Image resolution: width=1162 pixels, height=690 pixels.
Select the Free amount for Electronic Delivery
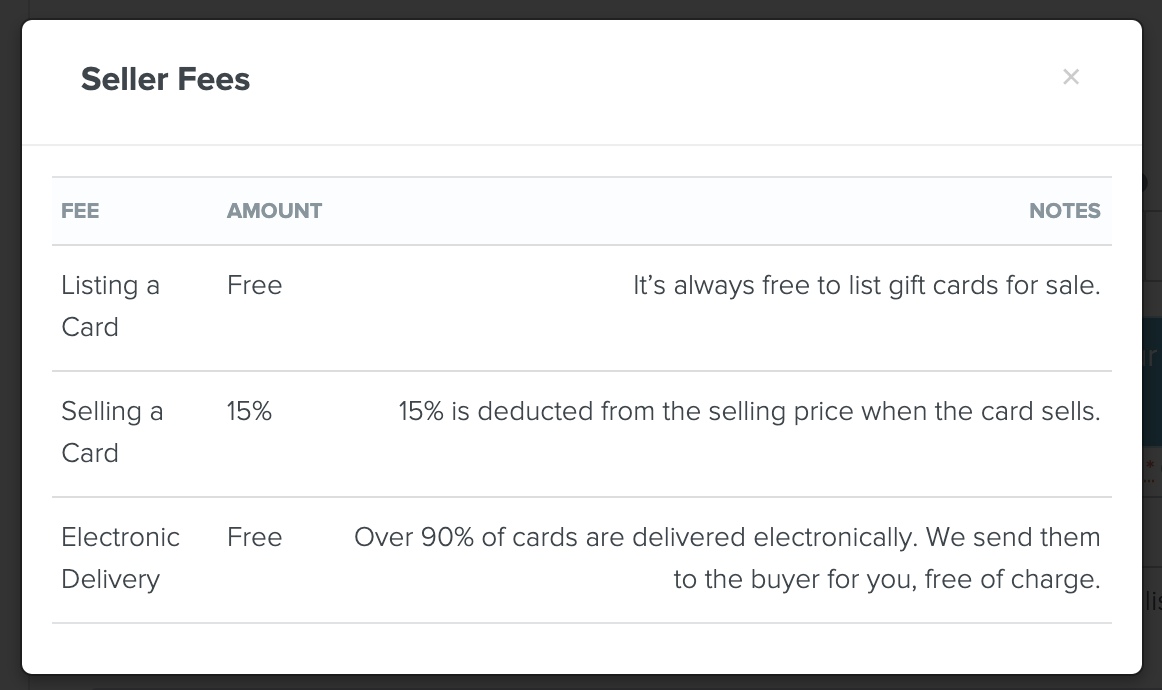click(x=254, y=537)
